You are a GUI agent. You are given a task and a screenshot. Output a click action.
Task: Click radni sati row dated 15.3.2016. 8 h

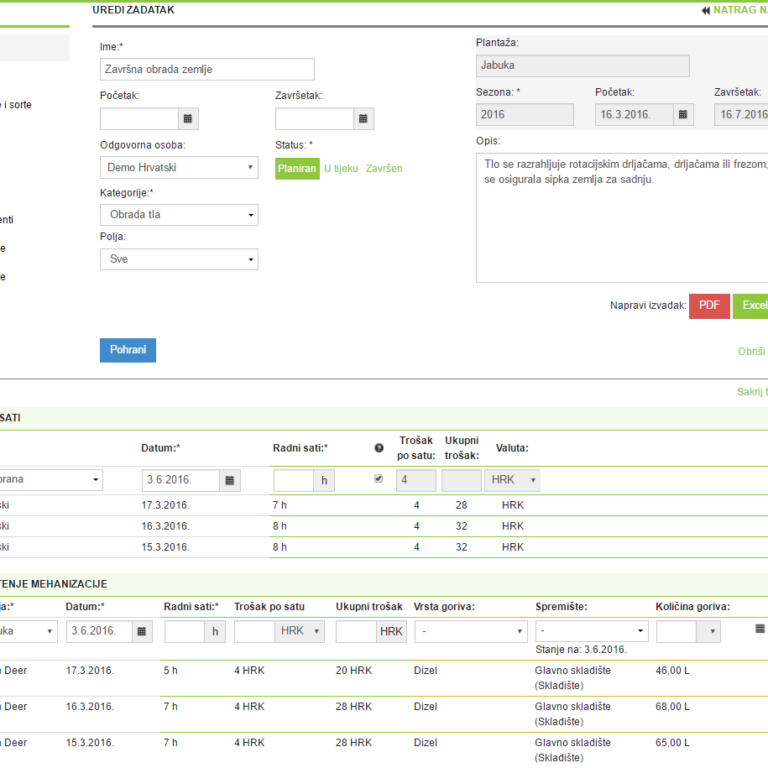(x=384, y=548)
